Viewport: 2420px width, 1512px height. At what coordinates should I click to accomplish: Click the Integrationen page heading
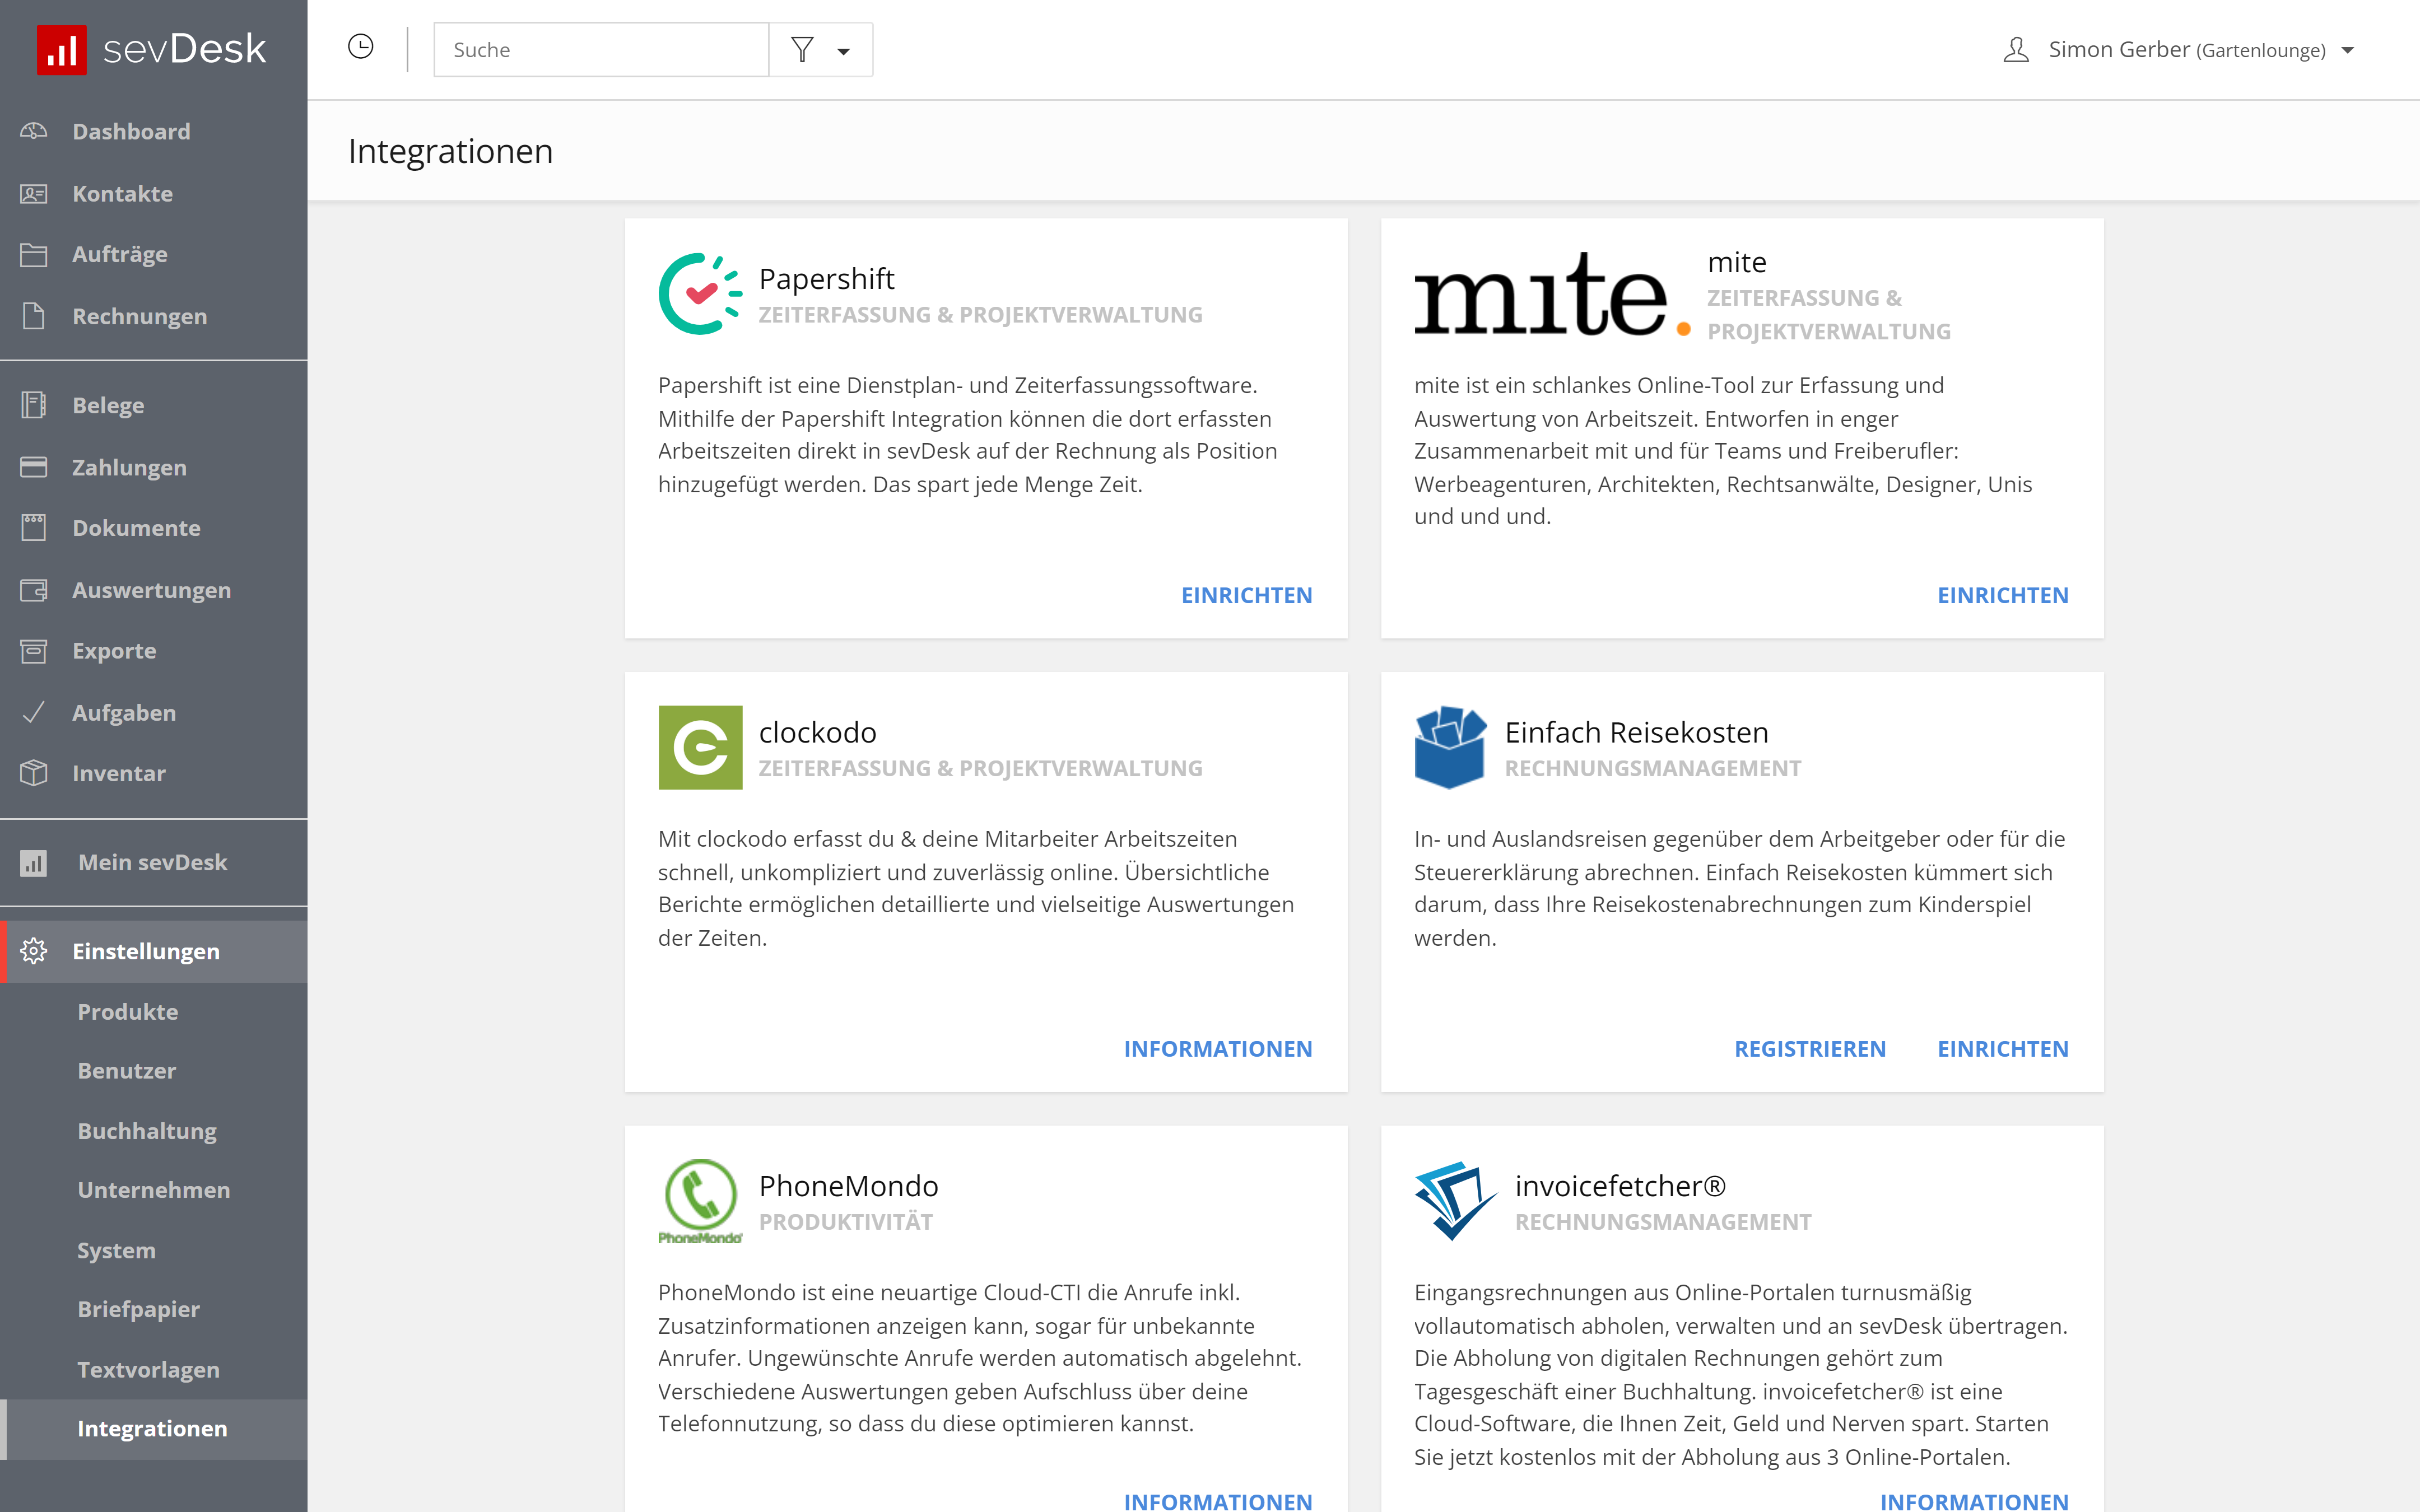[x=450, y=152]
